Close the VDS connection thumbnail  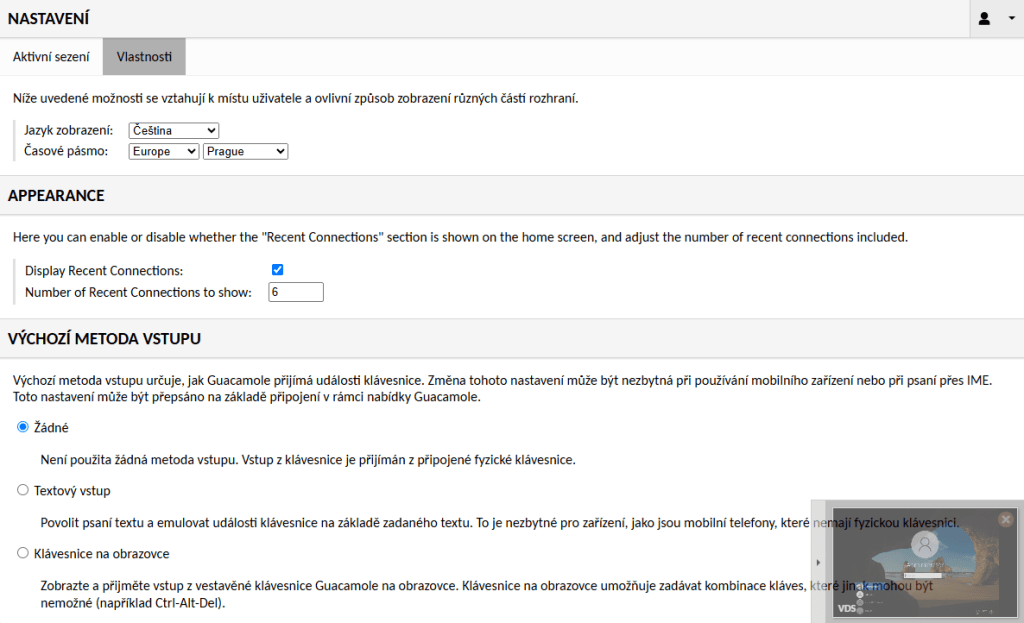coord(1006,519)
